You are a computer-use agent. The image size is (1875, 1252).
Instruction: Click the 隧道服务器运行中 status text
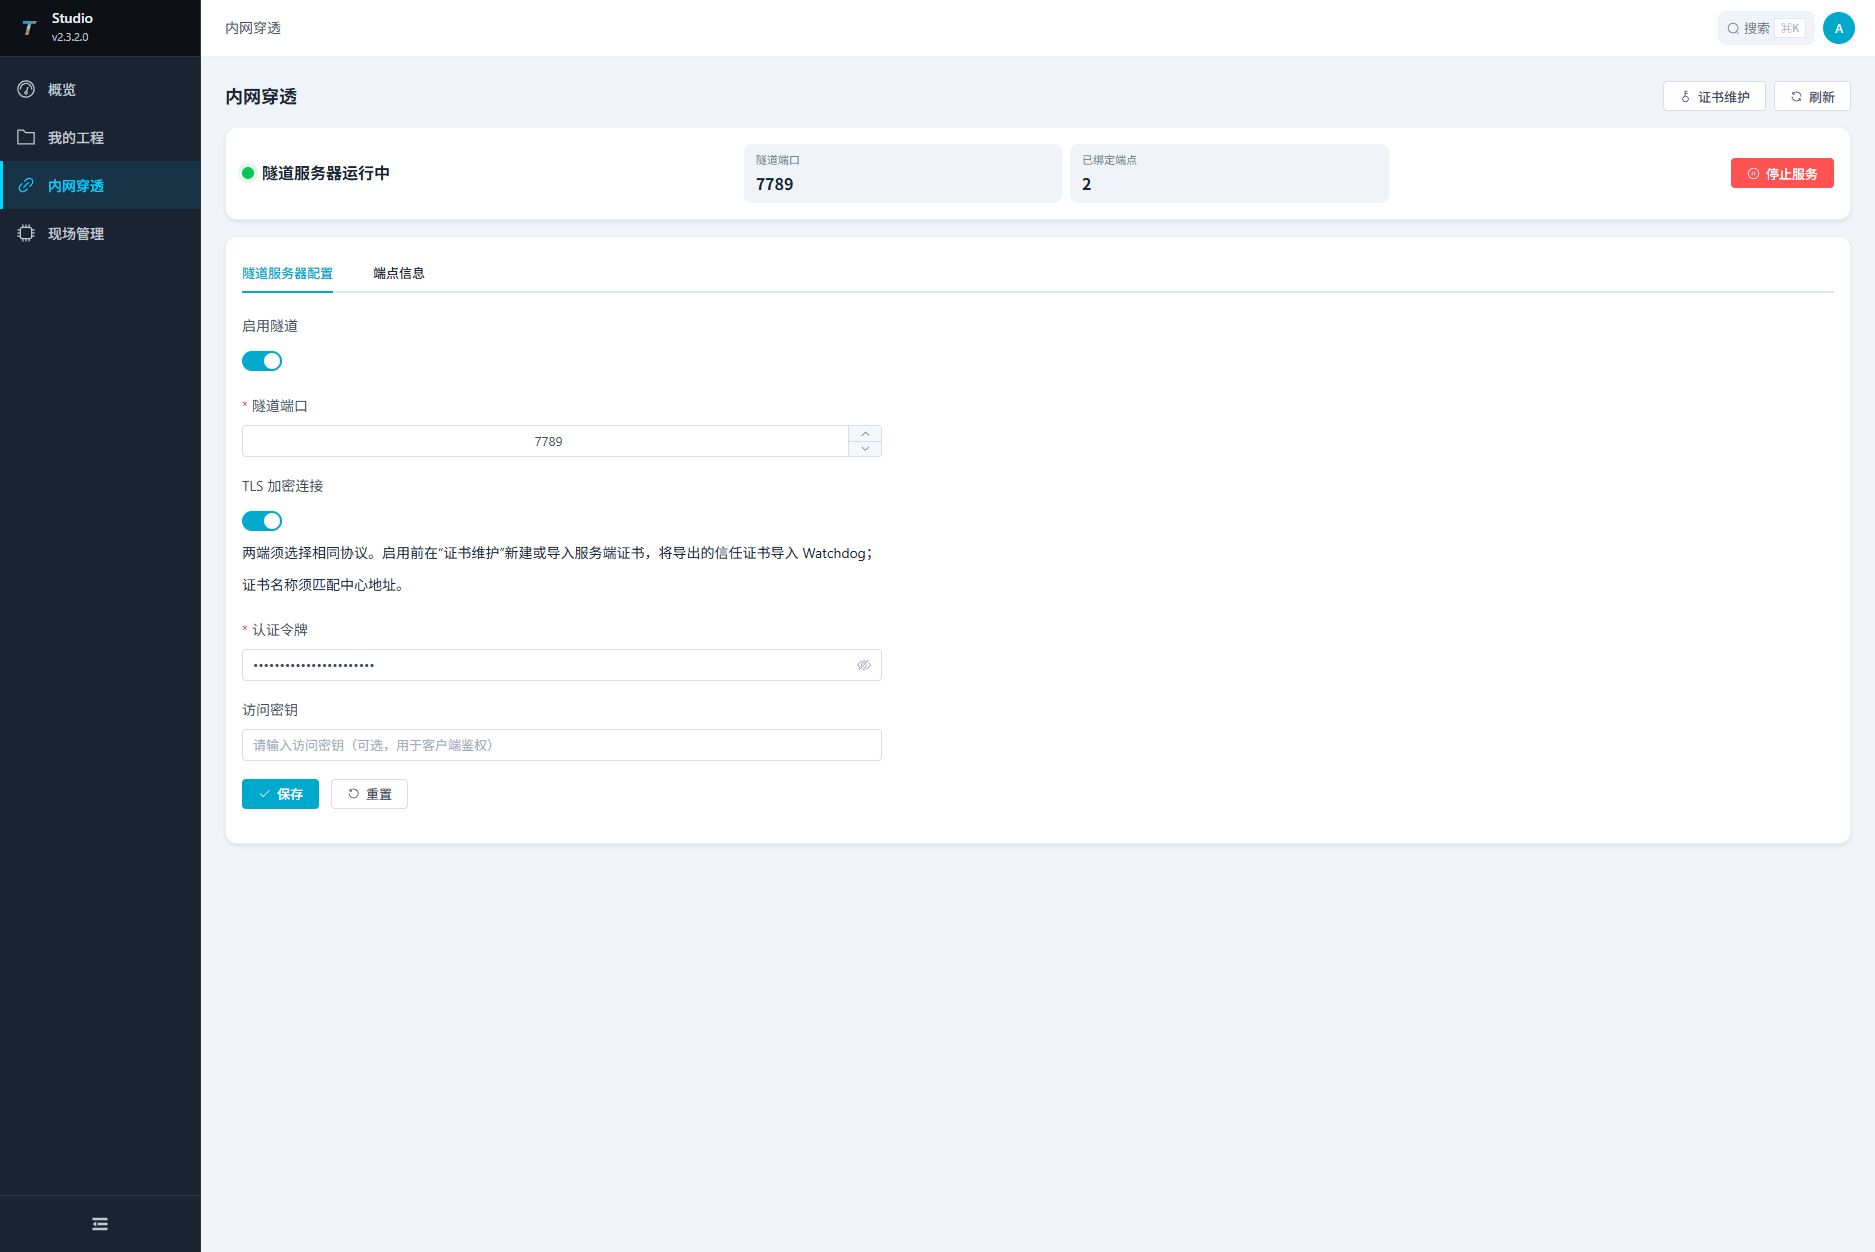[326, 173]
